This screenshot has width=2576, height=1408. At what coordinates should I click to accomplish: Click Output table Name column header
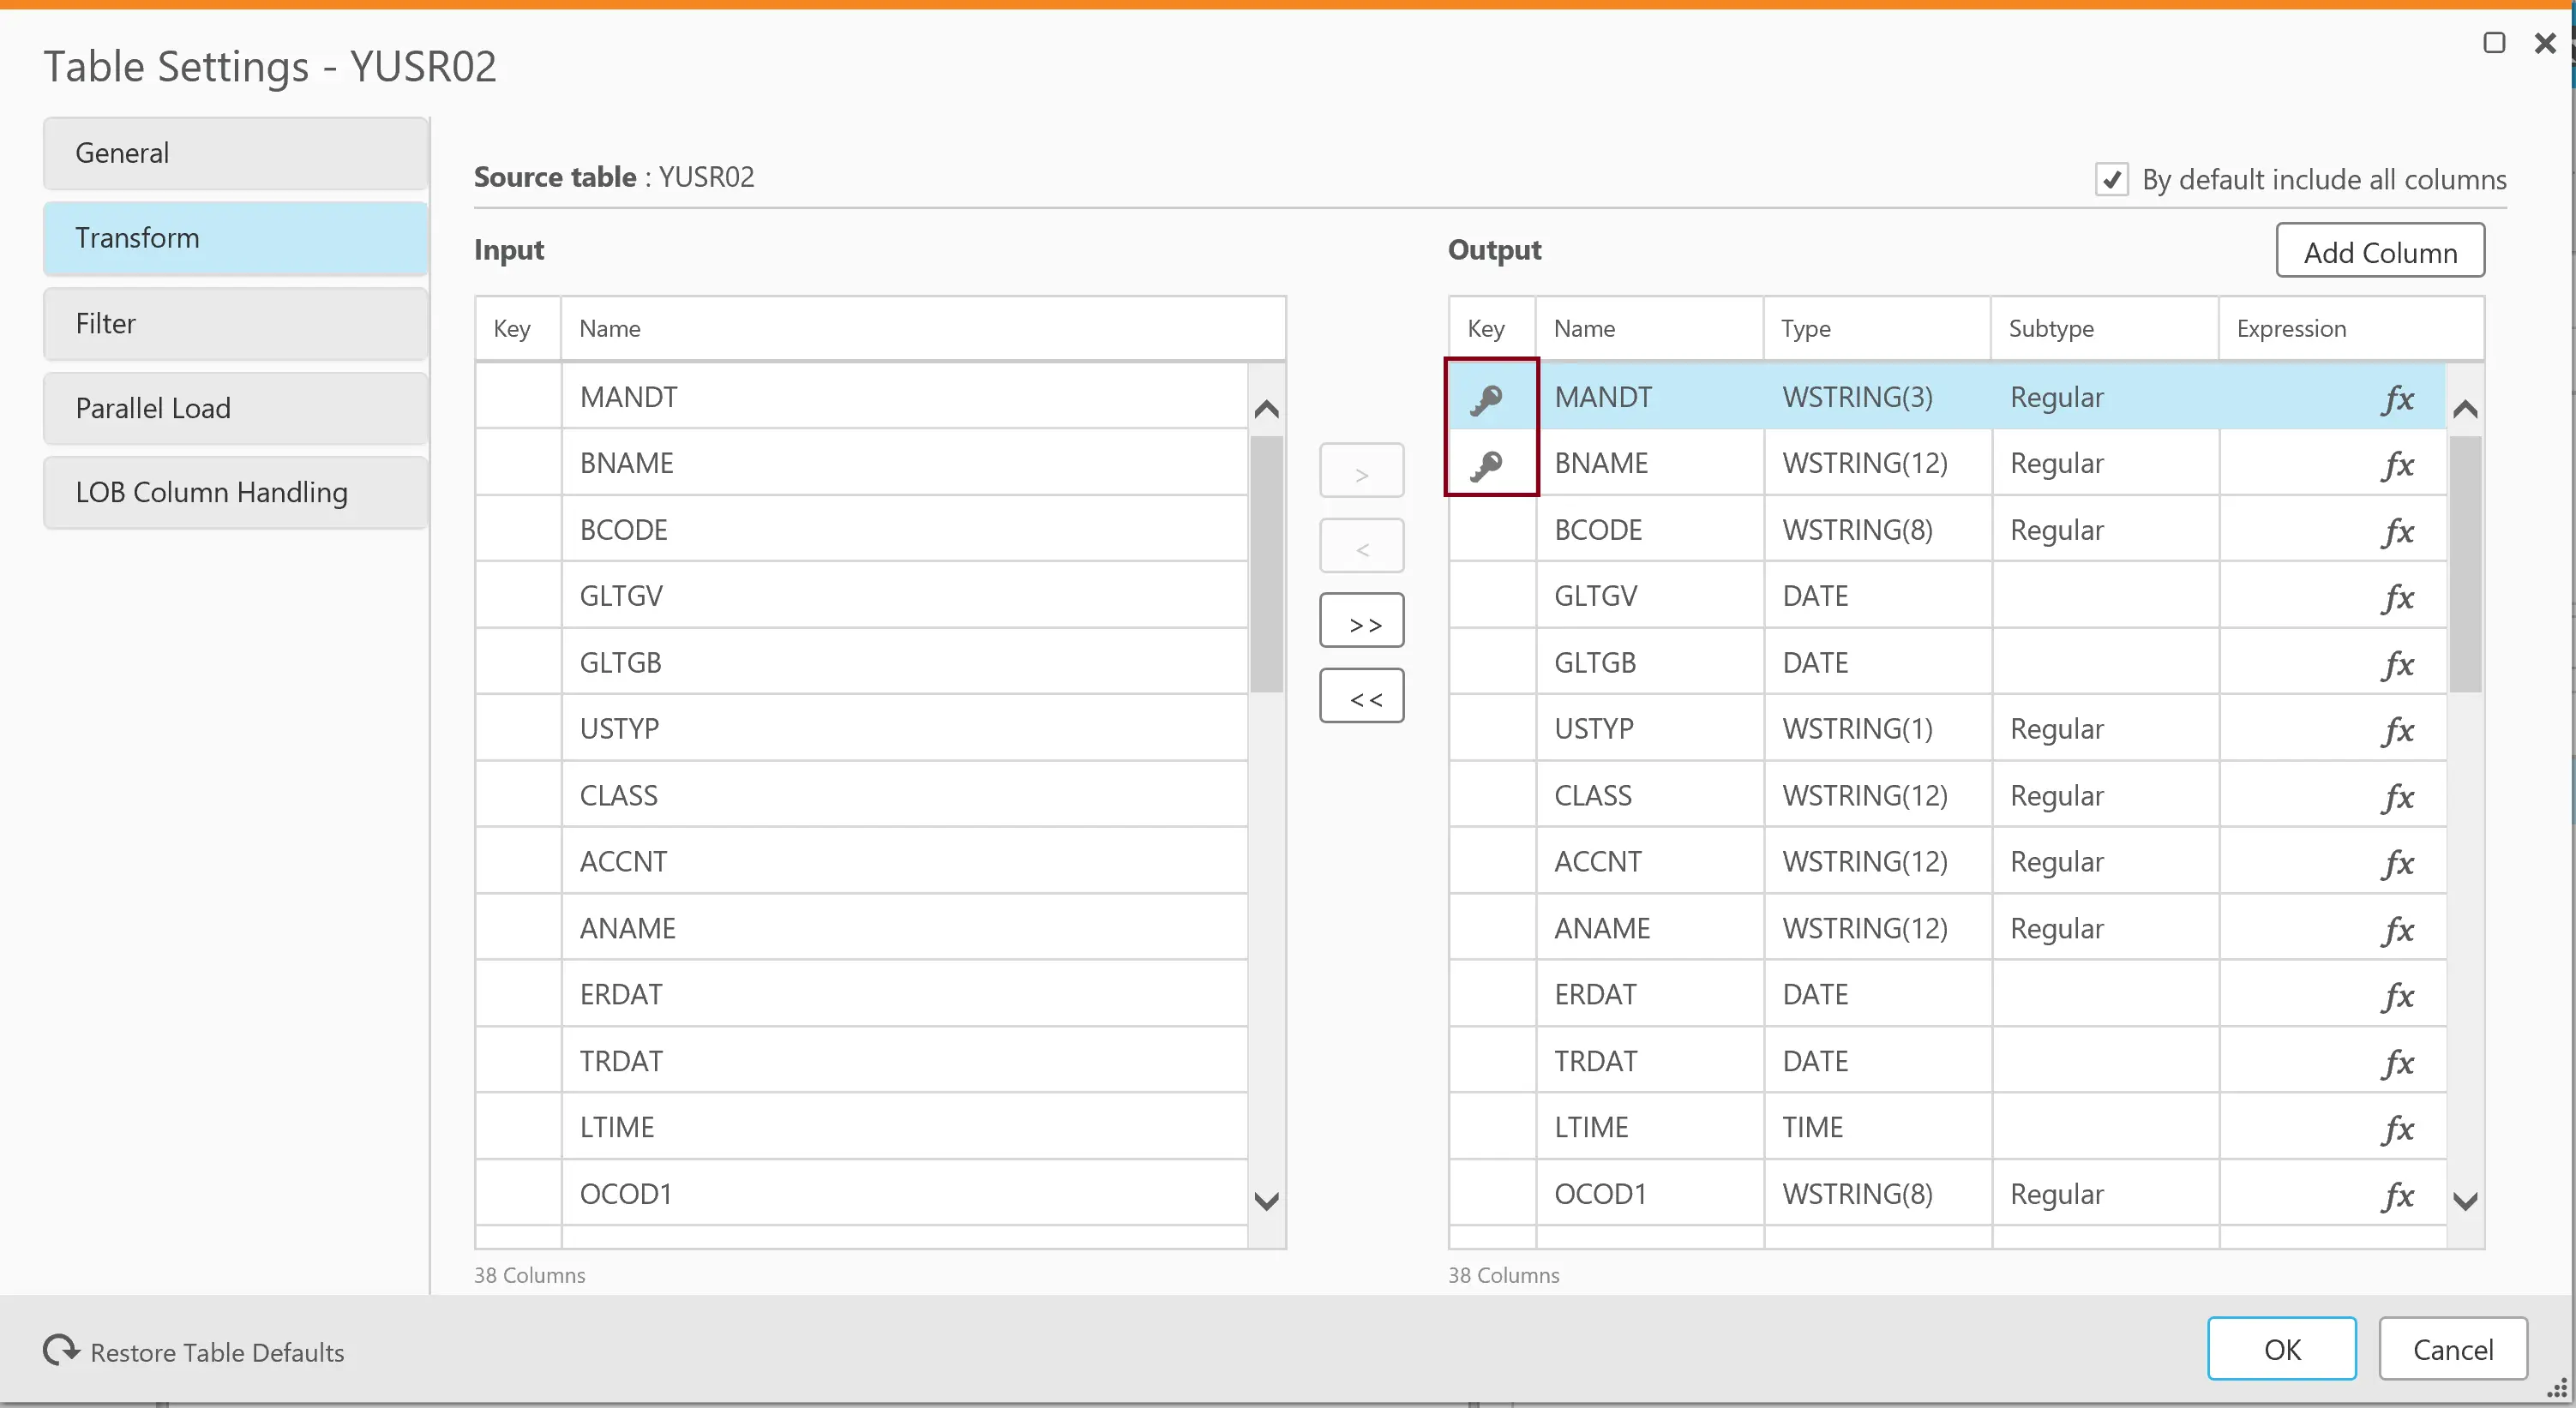[x=1649, y=329]
